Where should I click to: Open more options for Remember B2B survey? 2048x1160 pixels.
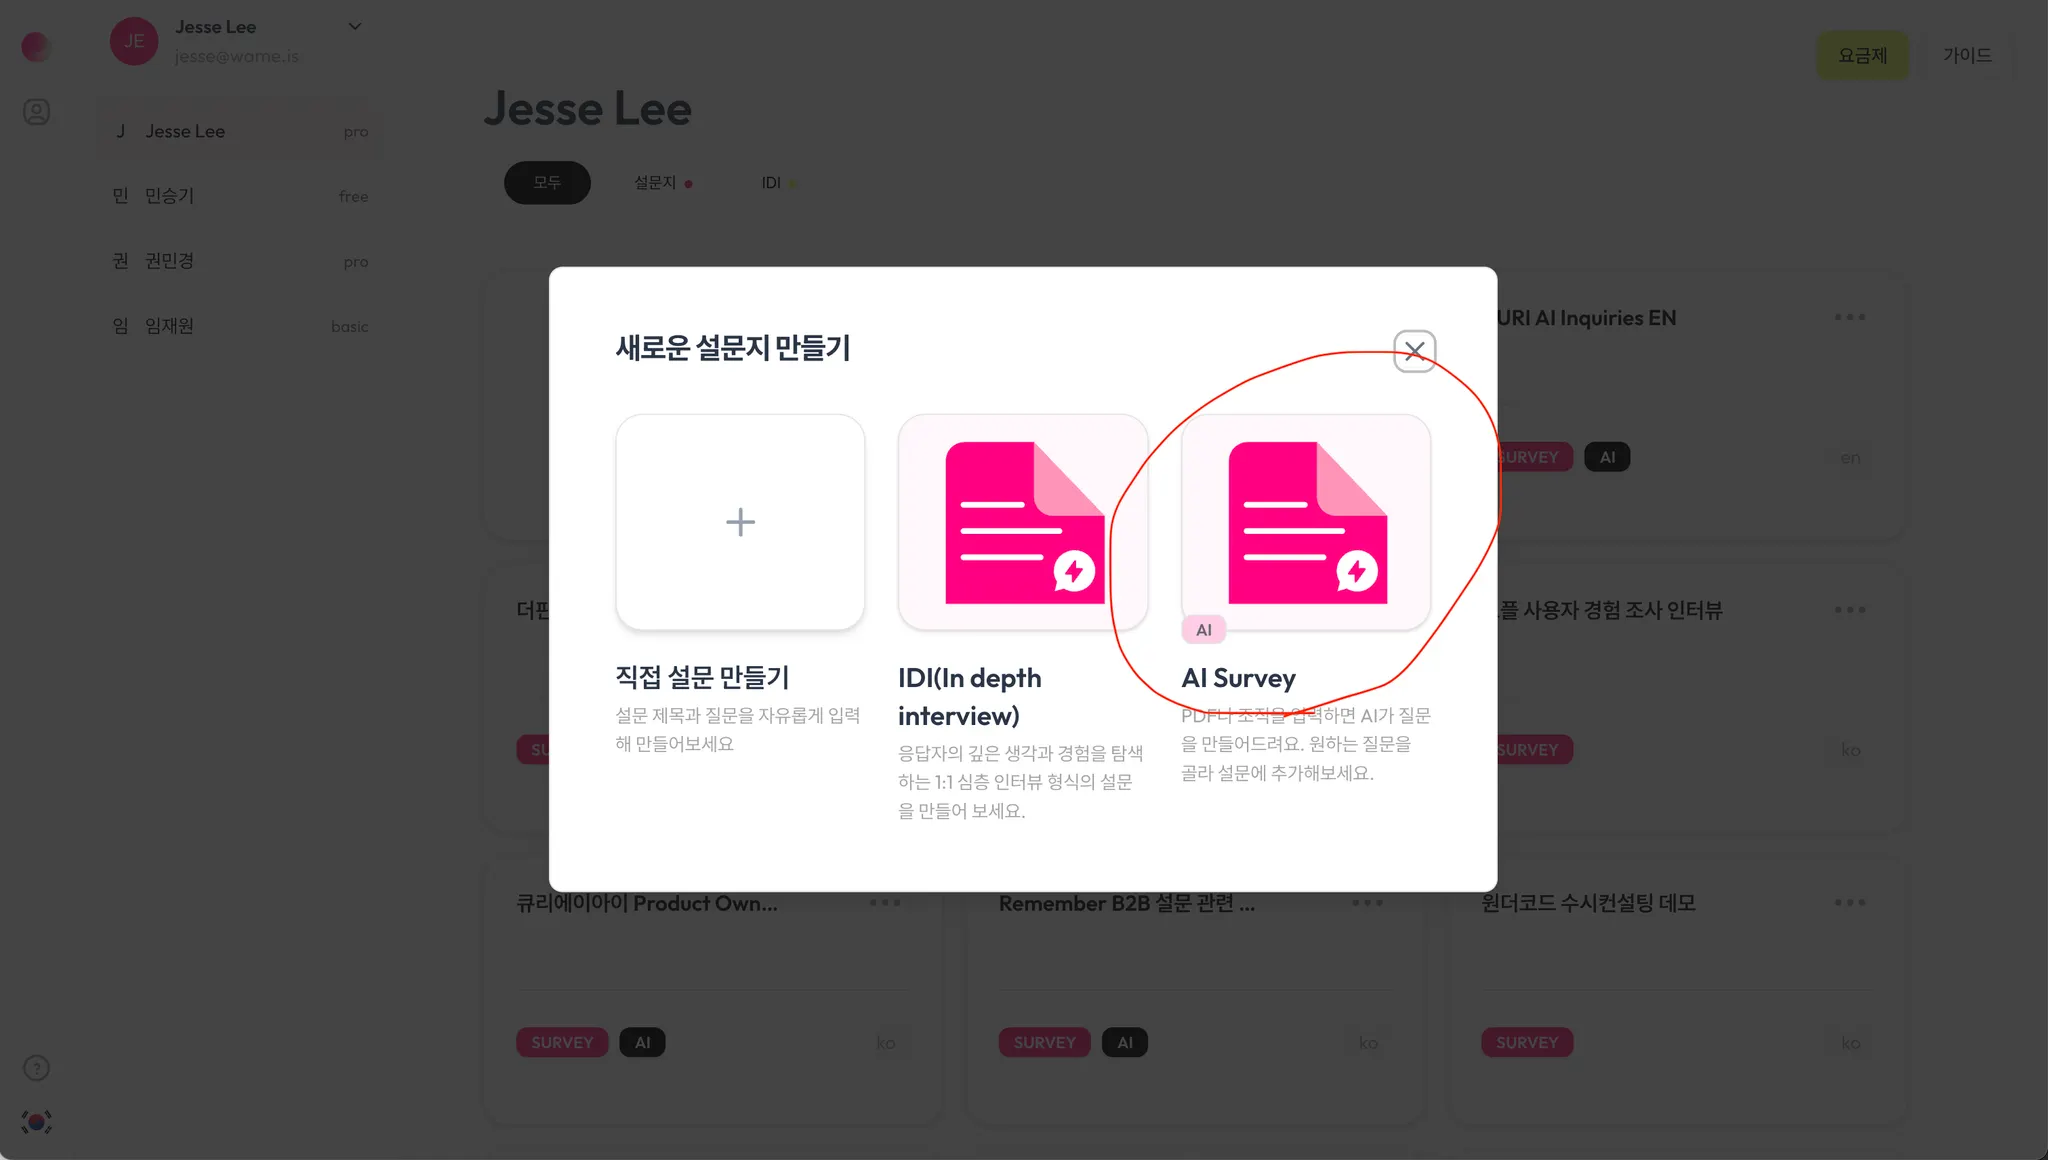click(1367, 902)
